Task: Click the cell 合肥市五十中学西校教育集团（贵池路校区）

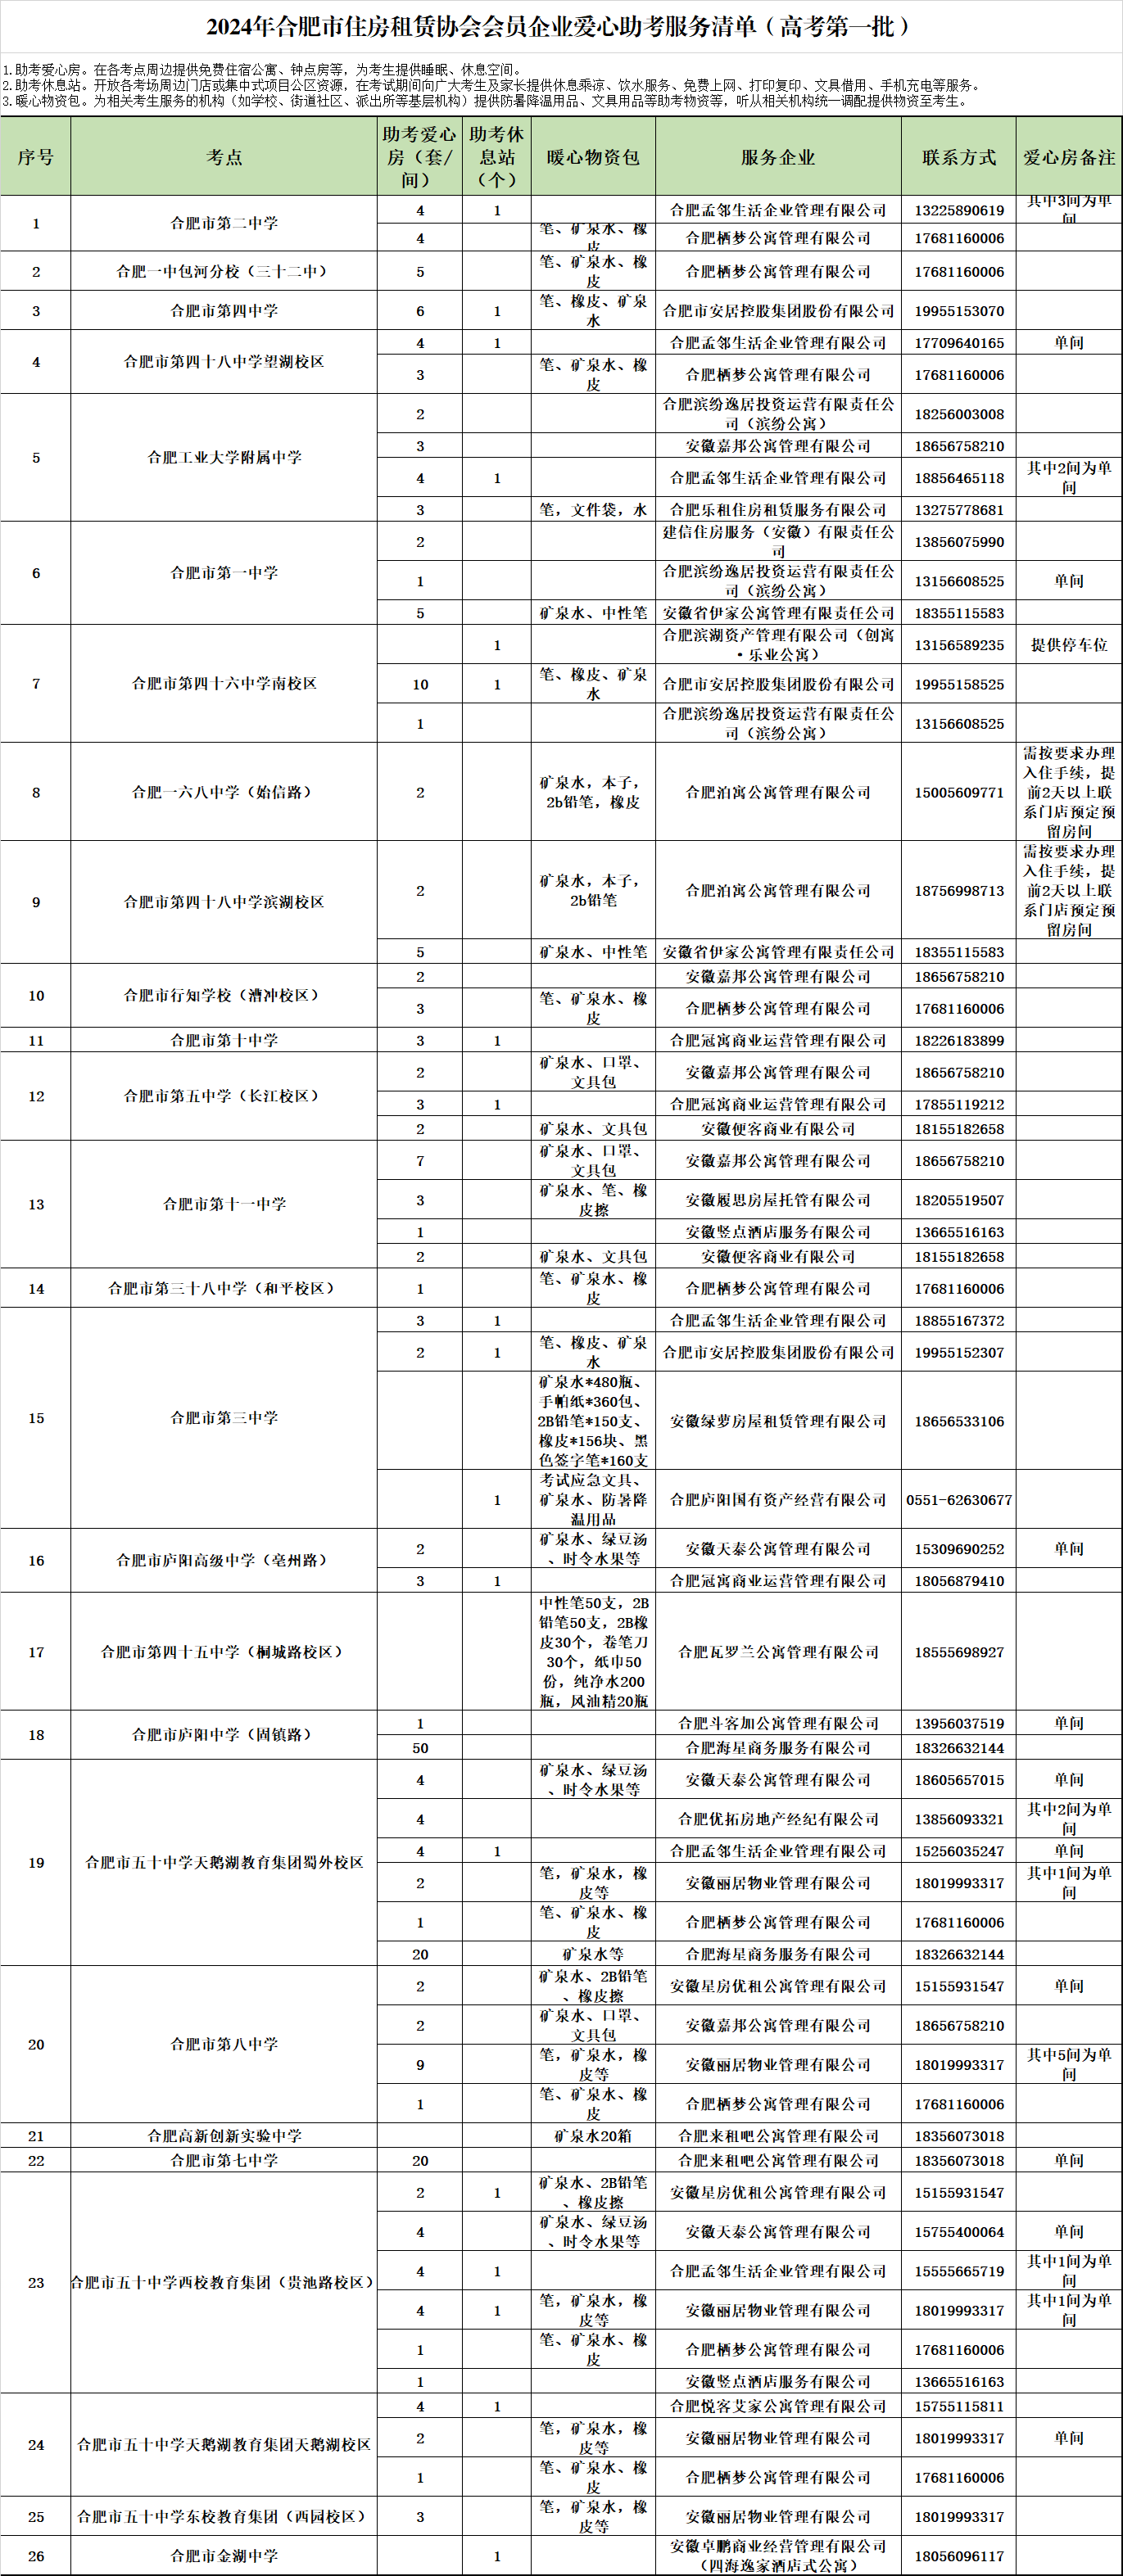Action: pos(224,2283)
